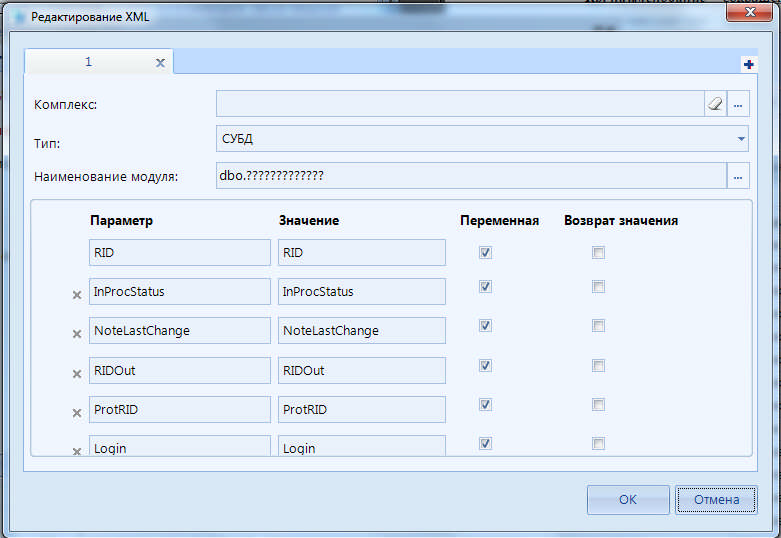Image resolution: width=781 pixels, height=538 pixels.
Task: Uncheck Переменная checkbox for RID
Action: 486,253
